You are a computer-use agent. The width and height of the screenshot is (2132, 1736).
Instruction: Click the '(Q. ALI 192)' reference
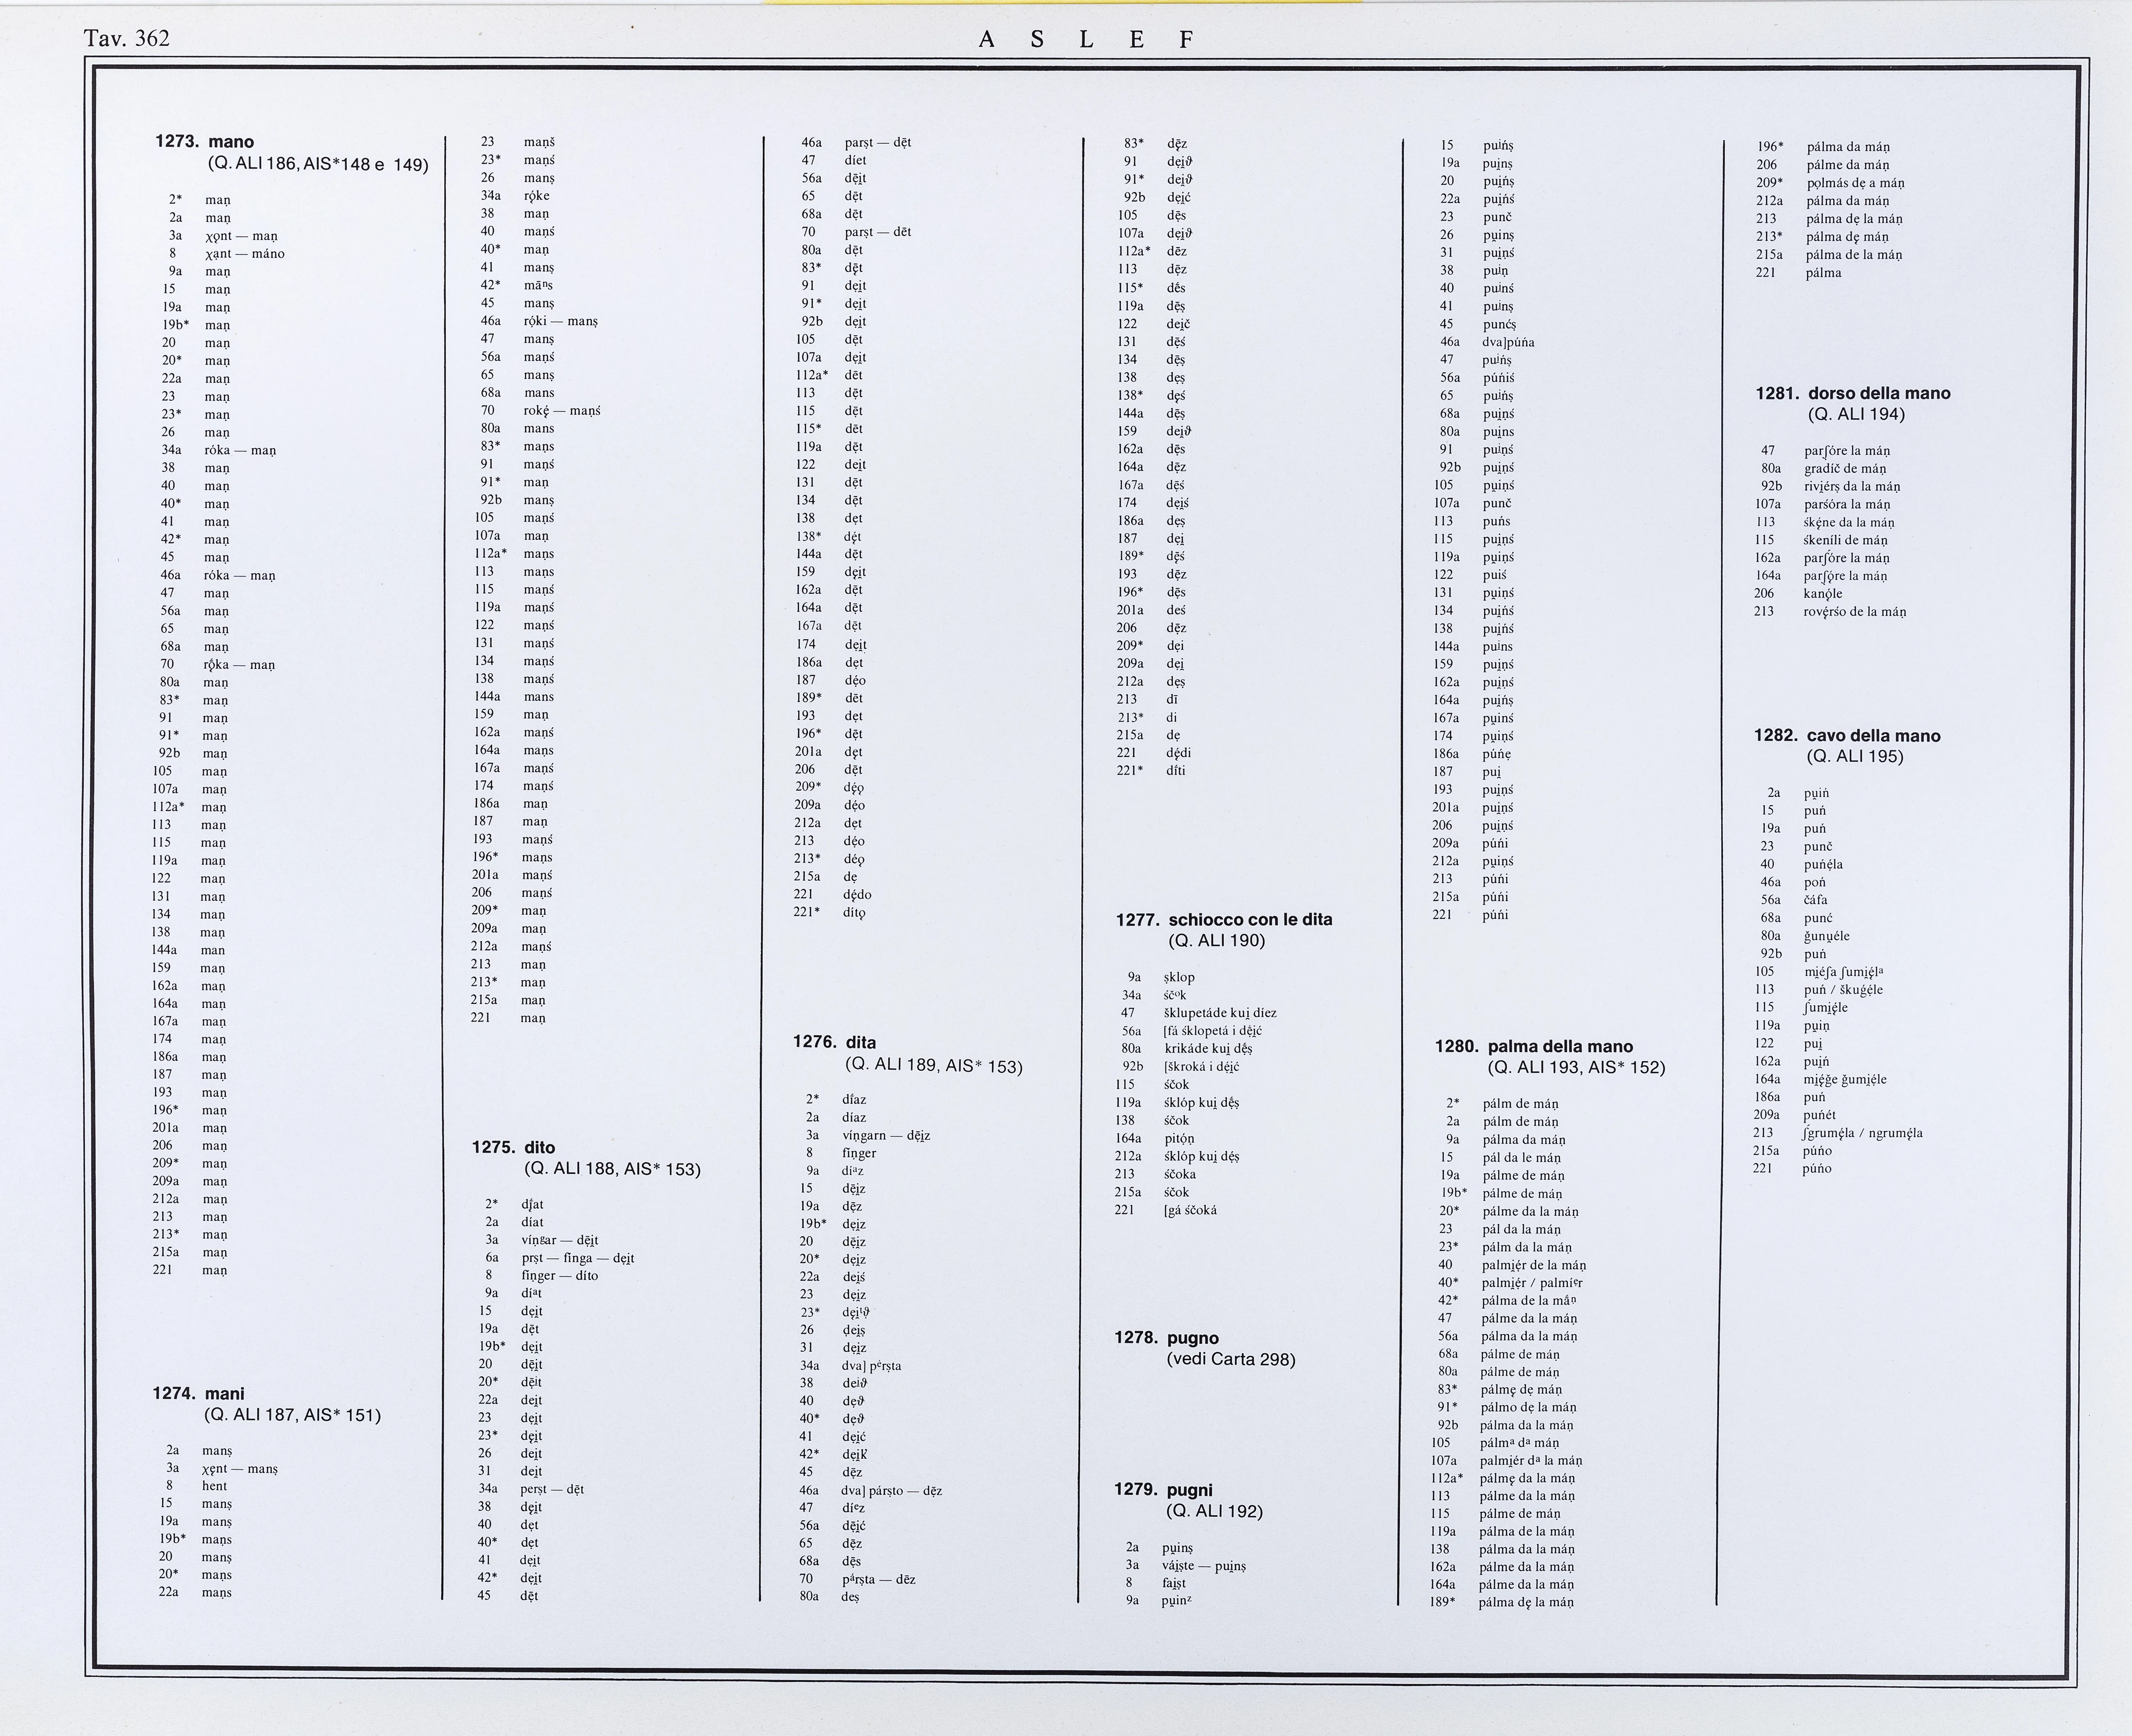[1214, 1511]
